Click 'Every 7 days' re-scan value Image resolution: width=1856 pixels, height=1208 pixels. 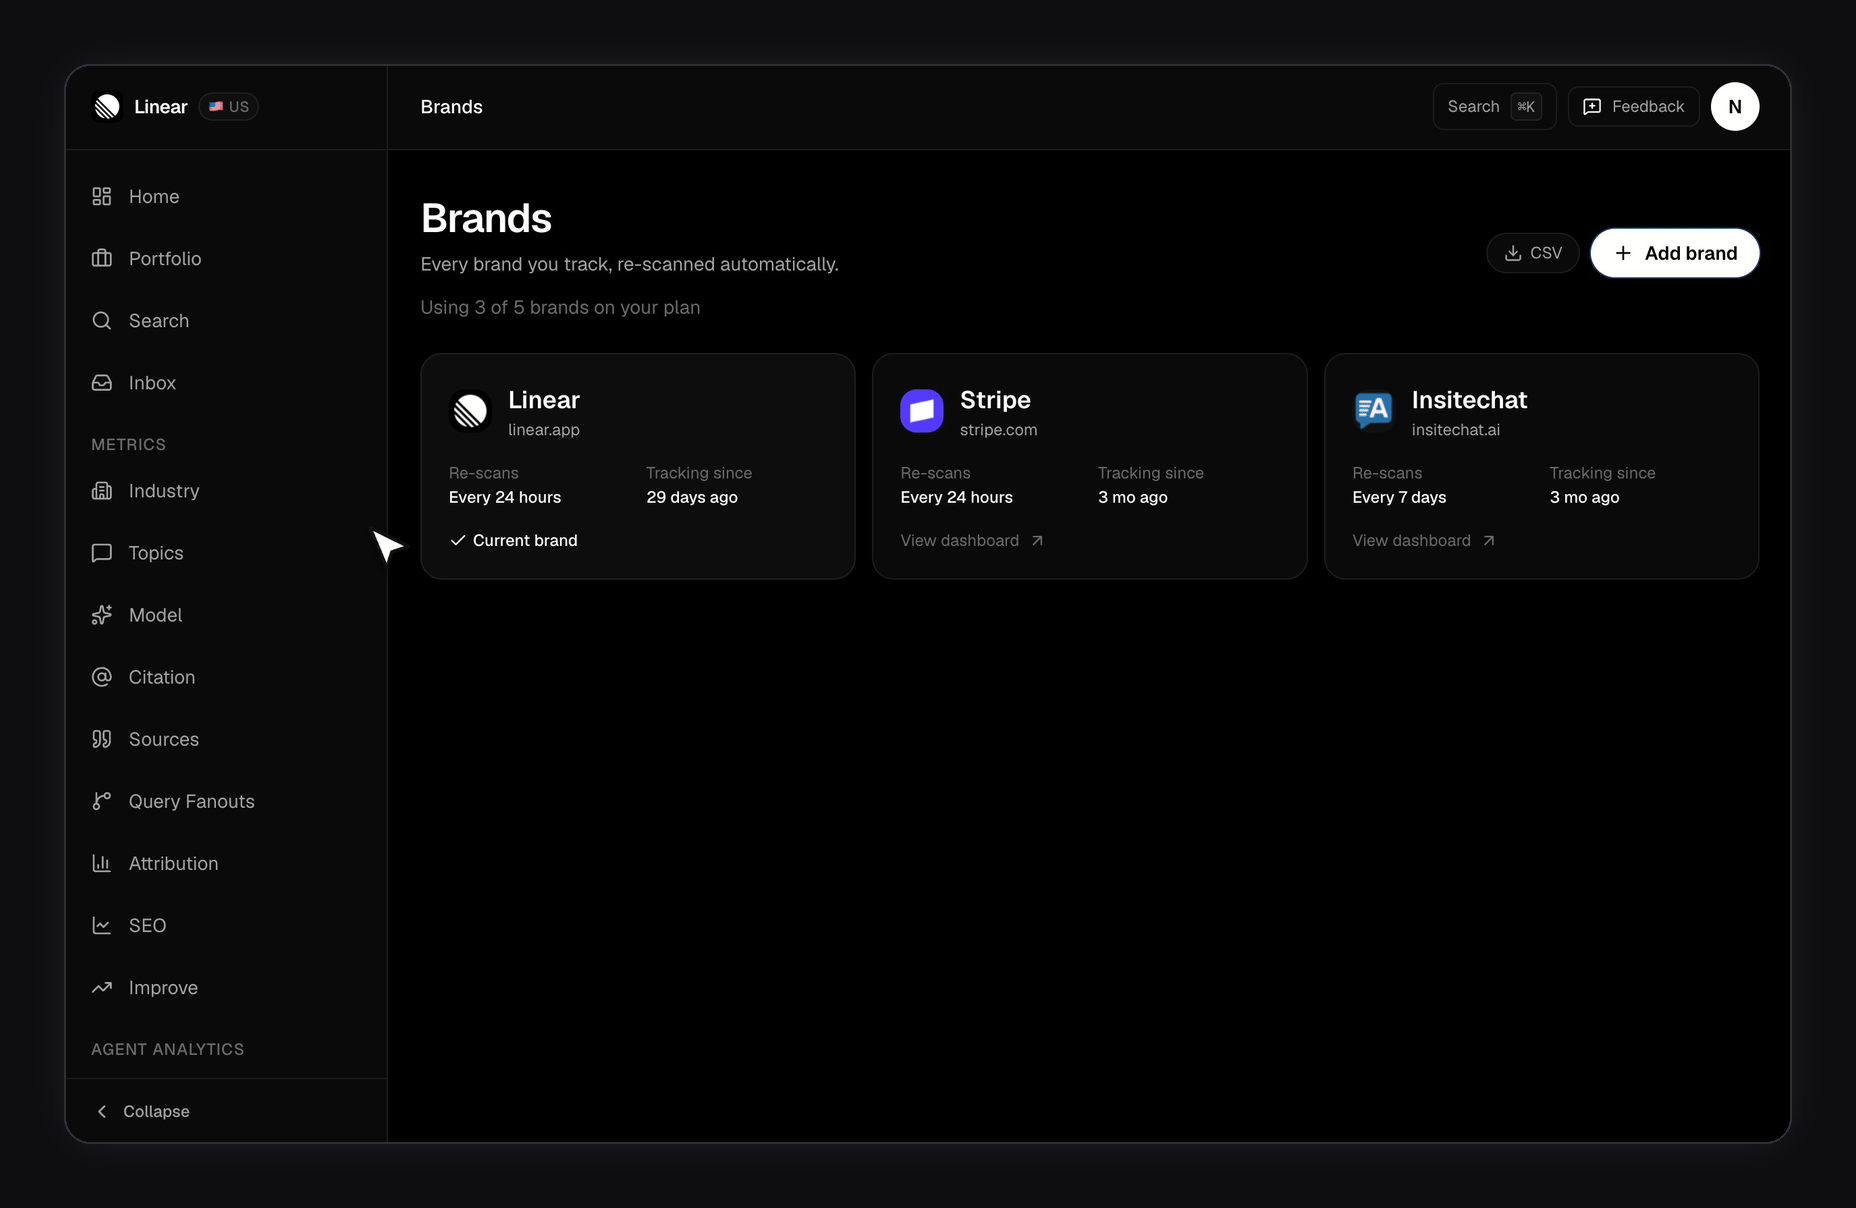point(1399,497)
